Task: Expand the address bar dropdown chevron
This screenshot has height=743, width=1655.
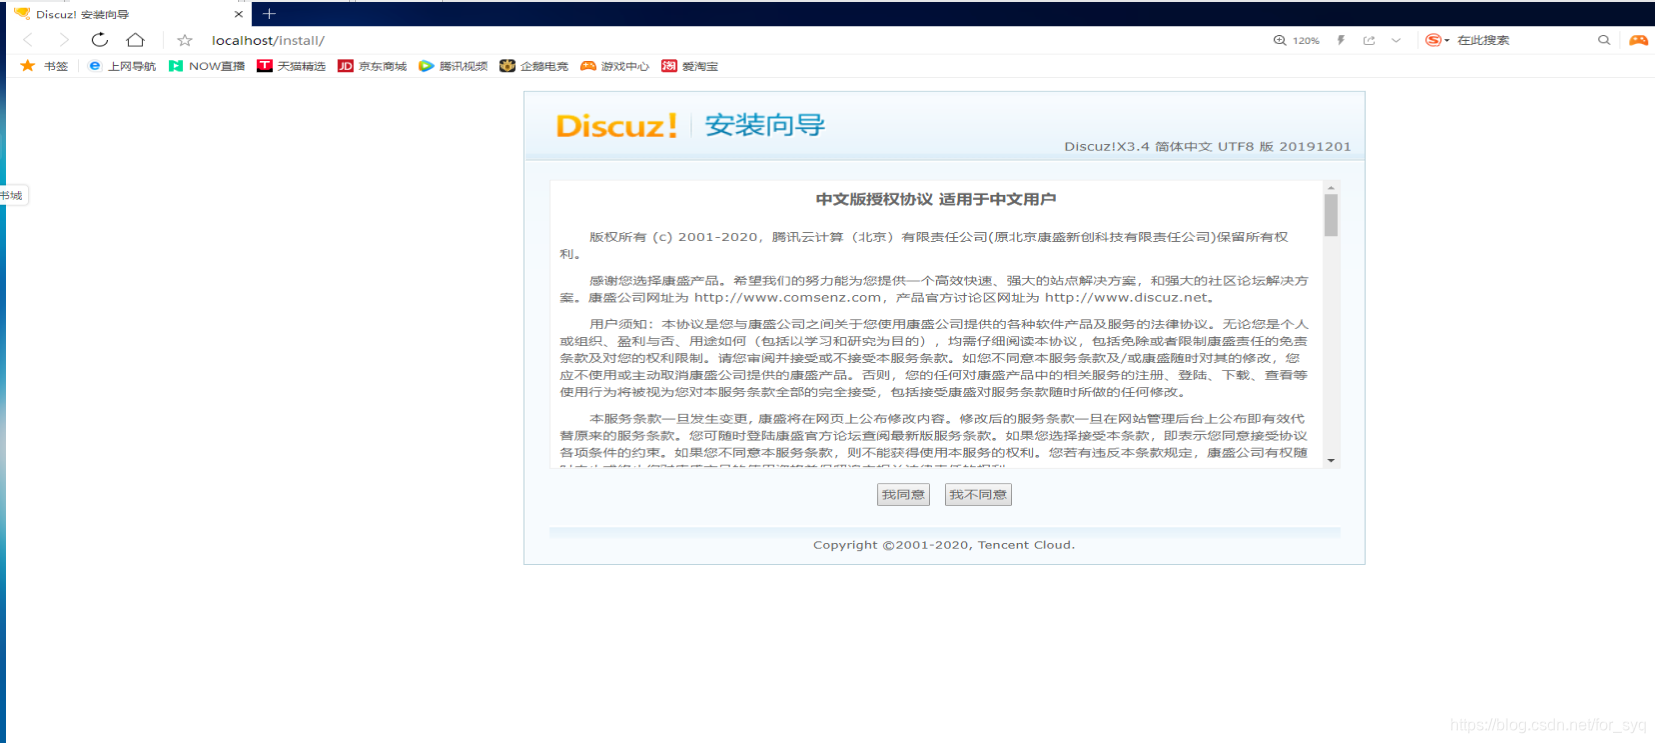Action: pyautogui.click(x=1396, y=40)
